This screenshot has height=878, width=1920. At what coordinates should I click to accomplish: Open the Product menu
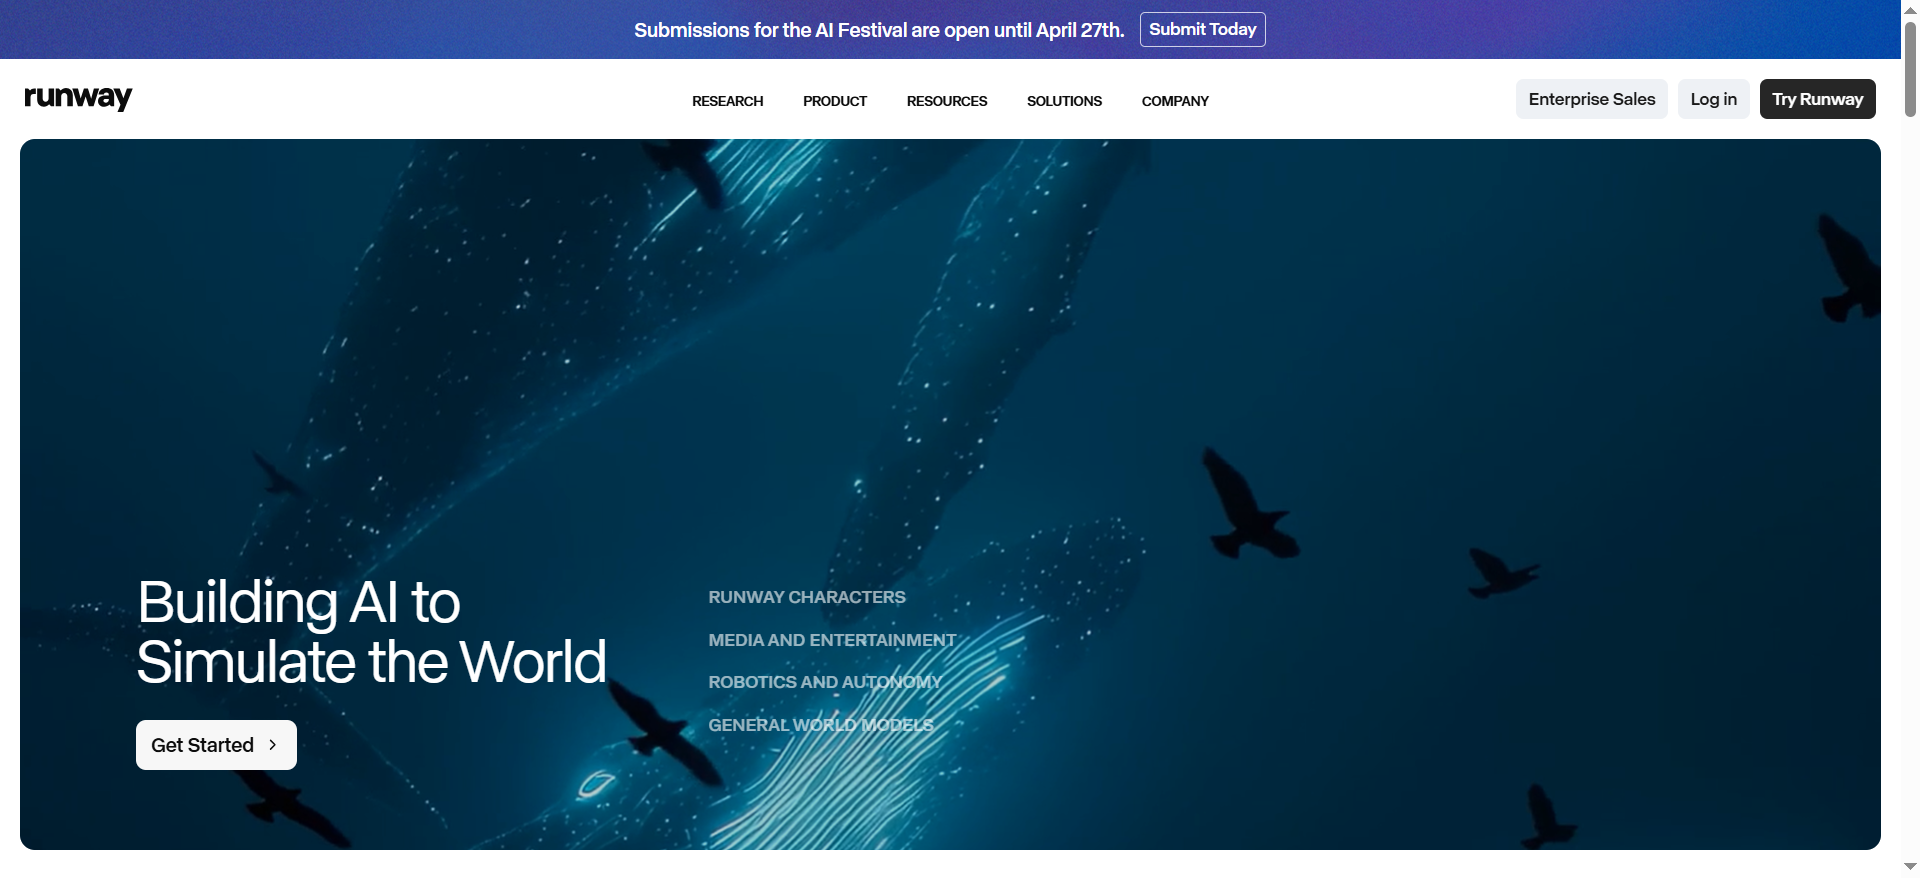pyautogui.click(x=834, y=101)
